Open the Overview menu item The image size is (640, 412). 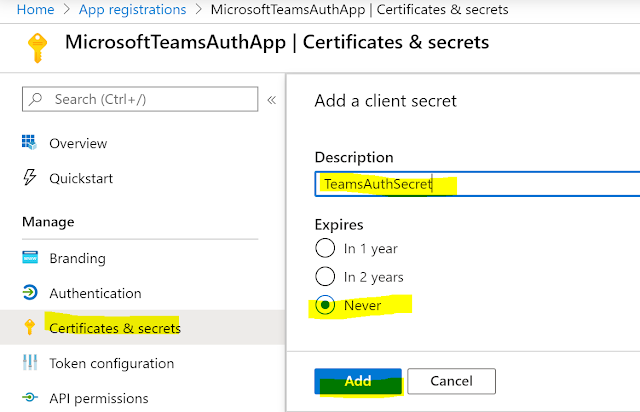pos(78,143)
